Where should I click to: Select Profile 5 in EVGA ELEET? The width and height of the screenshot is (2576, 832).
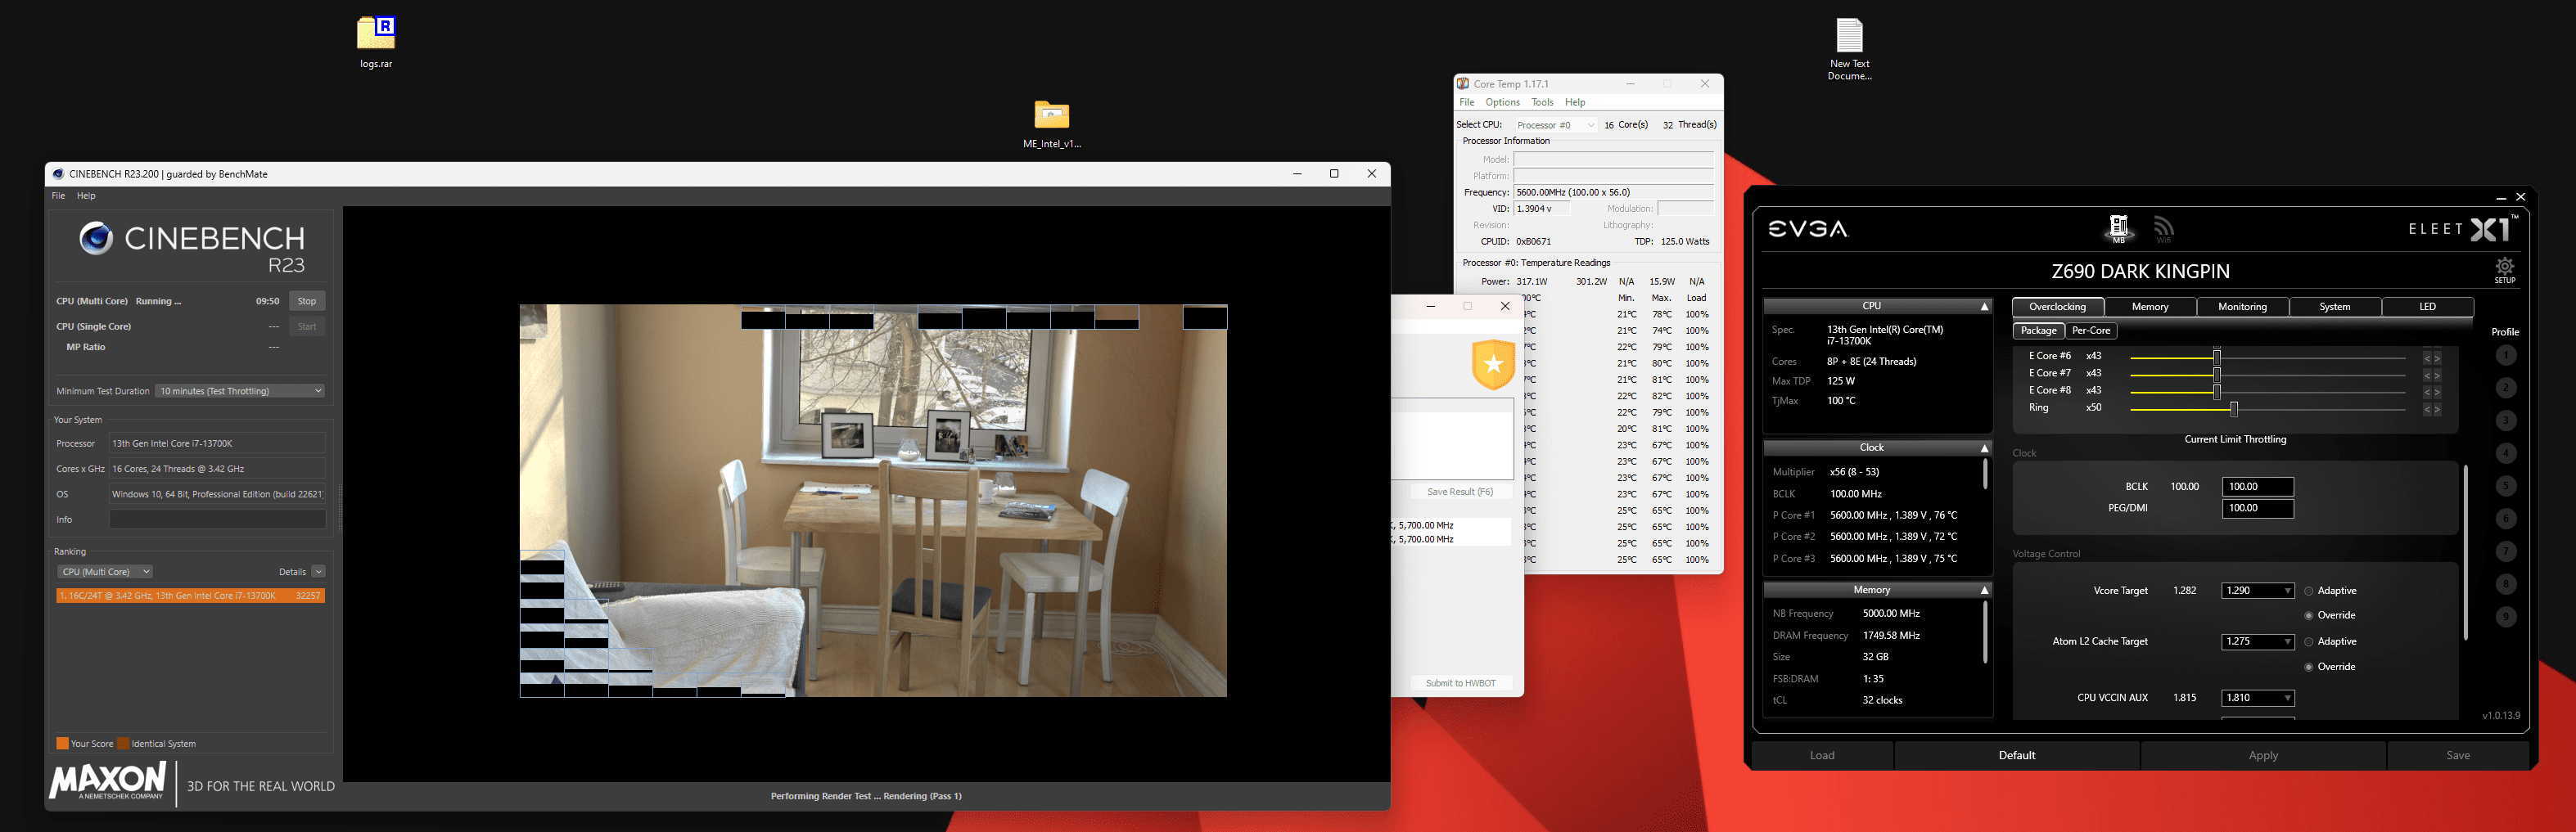2505,486
